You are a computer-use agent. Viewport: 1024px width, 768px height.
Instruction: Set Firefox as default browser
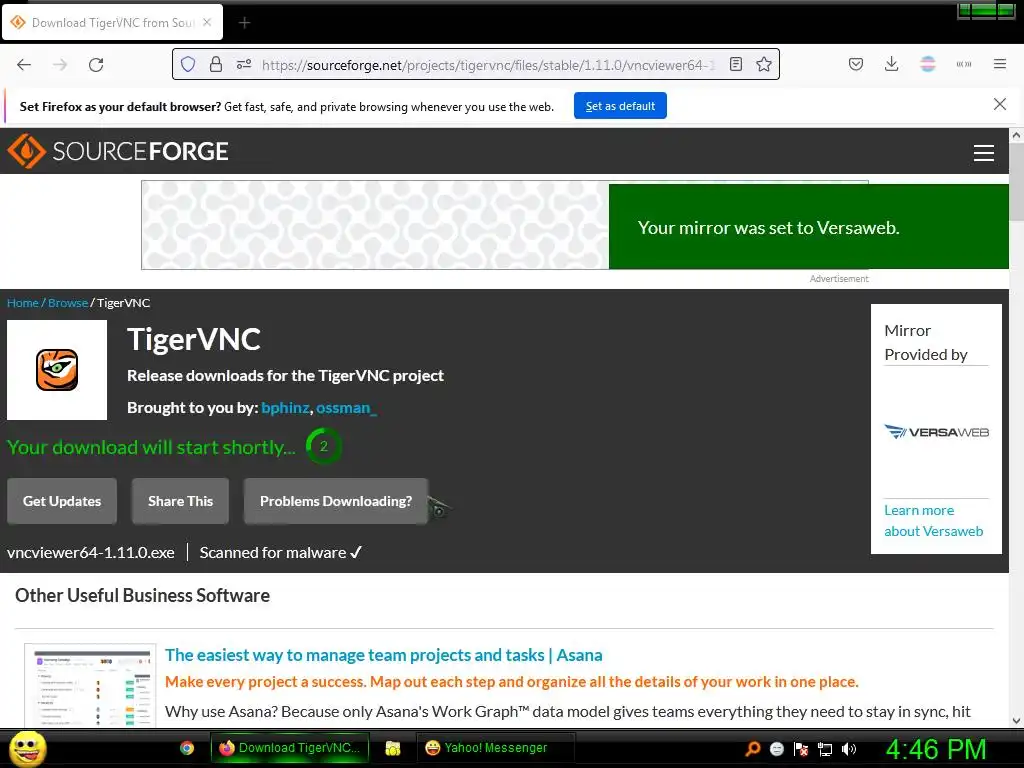click(x=620, y=106)
